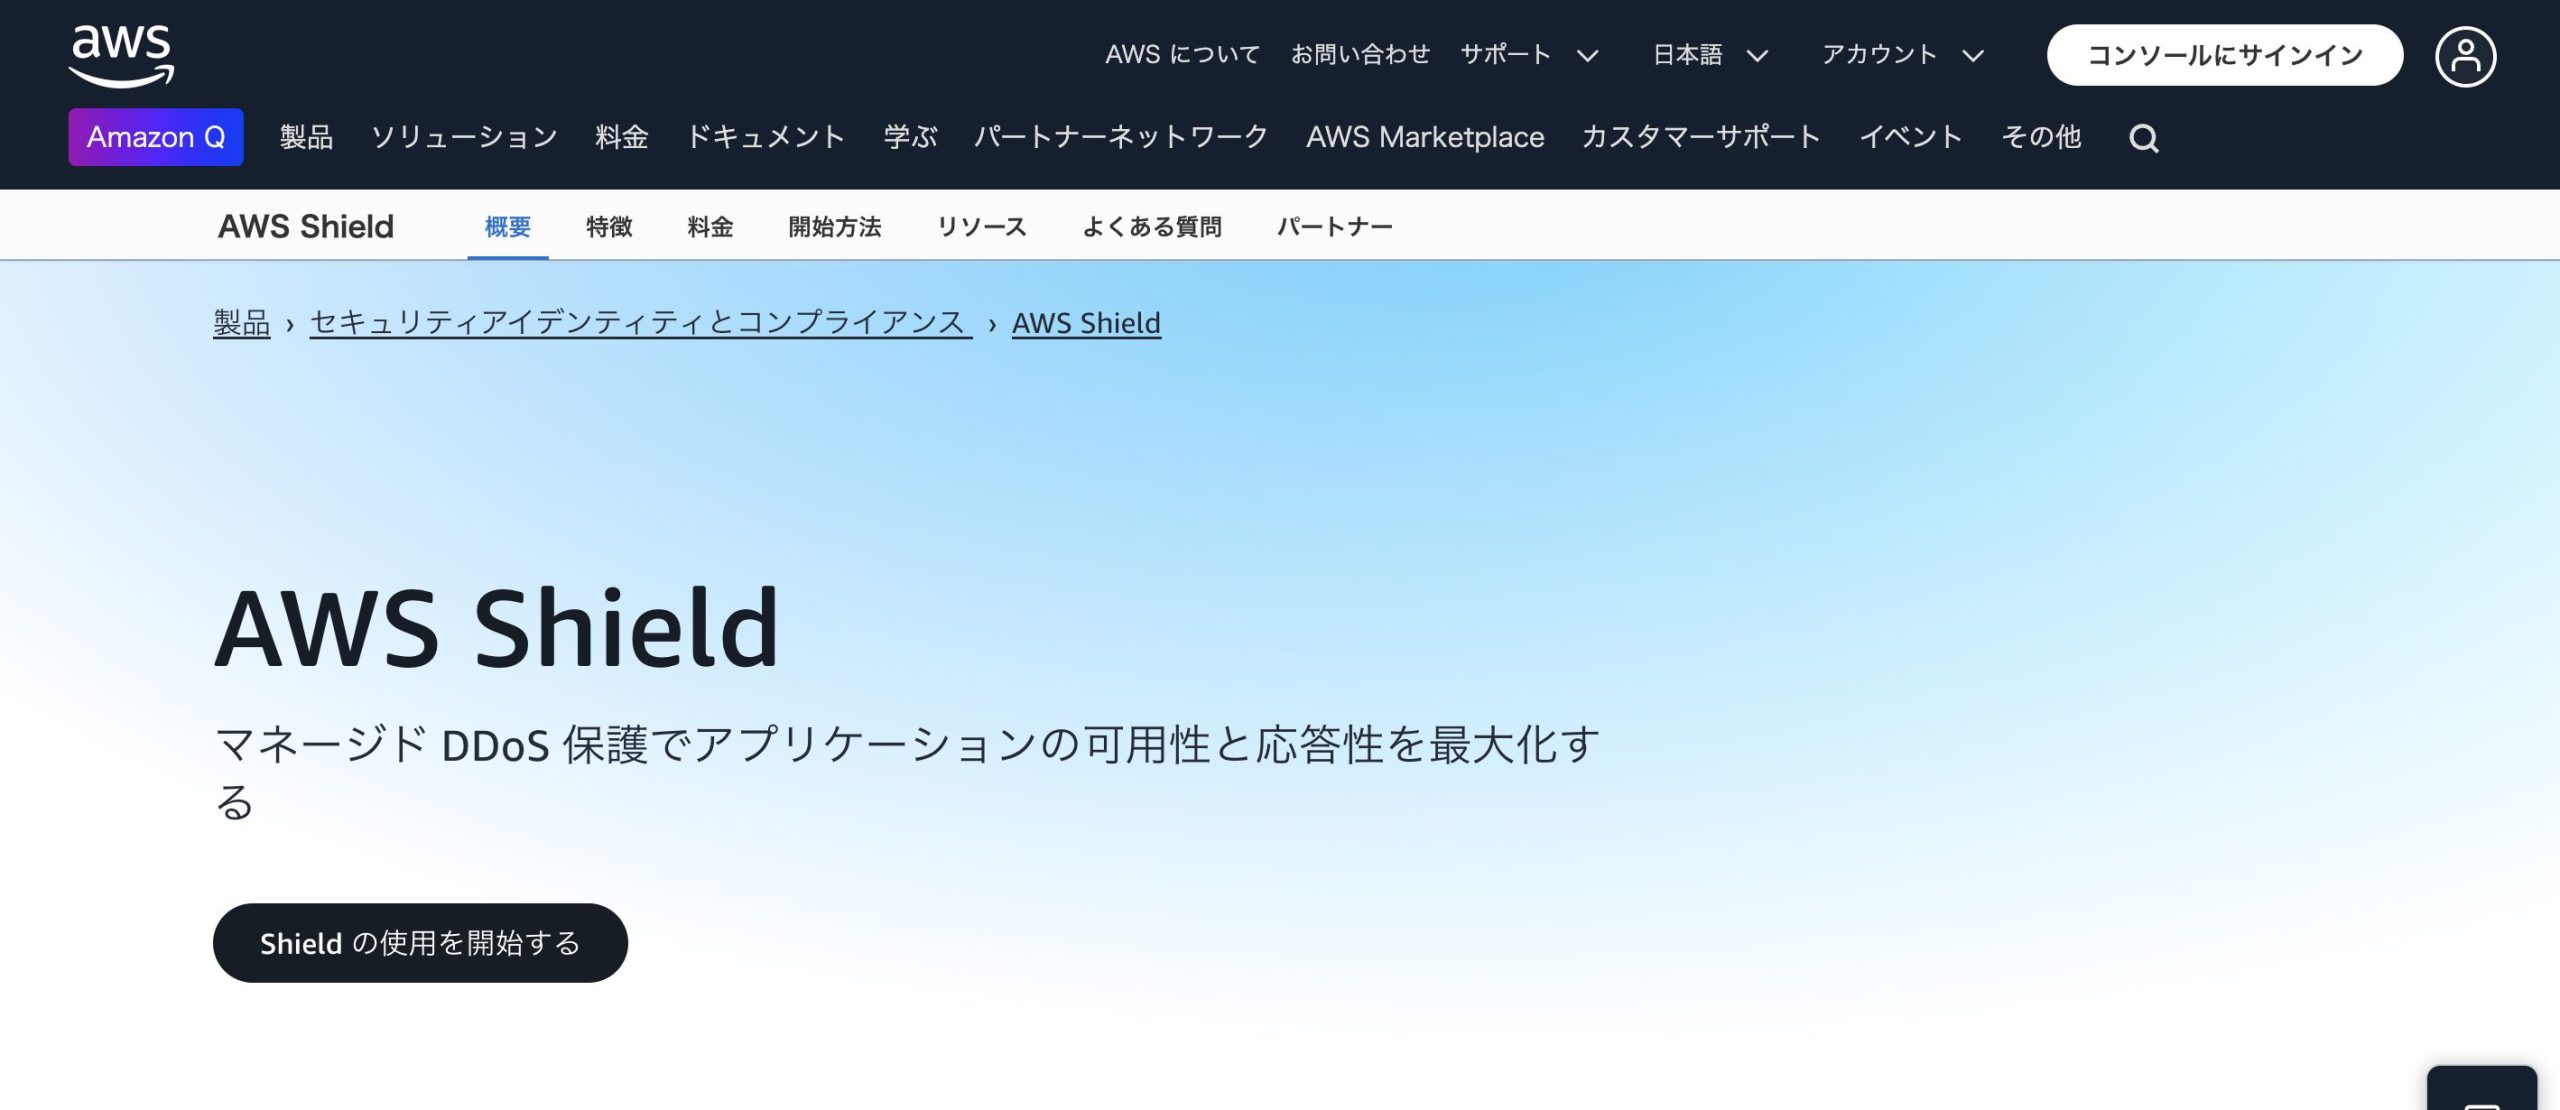Image resolution: width=2560 pixels, height=1110 pixels.
Task: Open the 製品 menu in the main navigation bar
Action: tap(306, 137)
